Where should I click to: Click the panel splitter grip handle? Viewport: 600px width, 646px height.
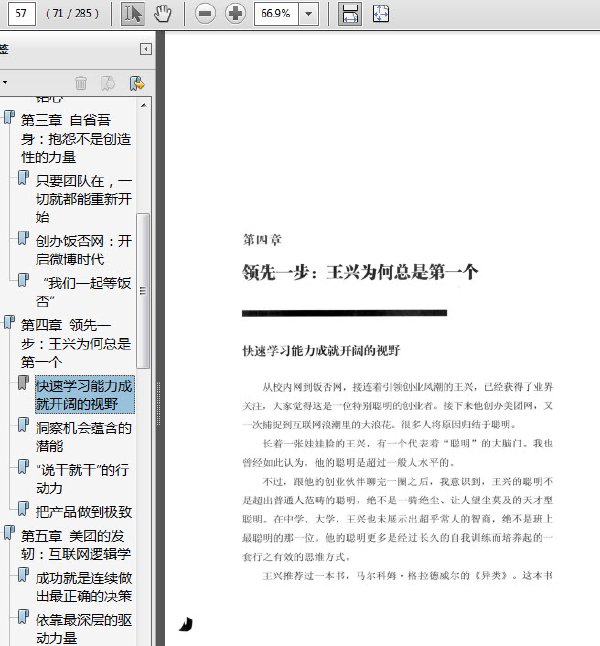[x=159, y=403]
